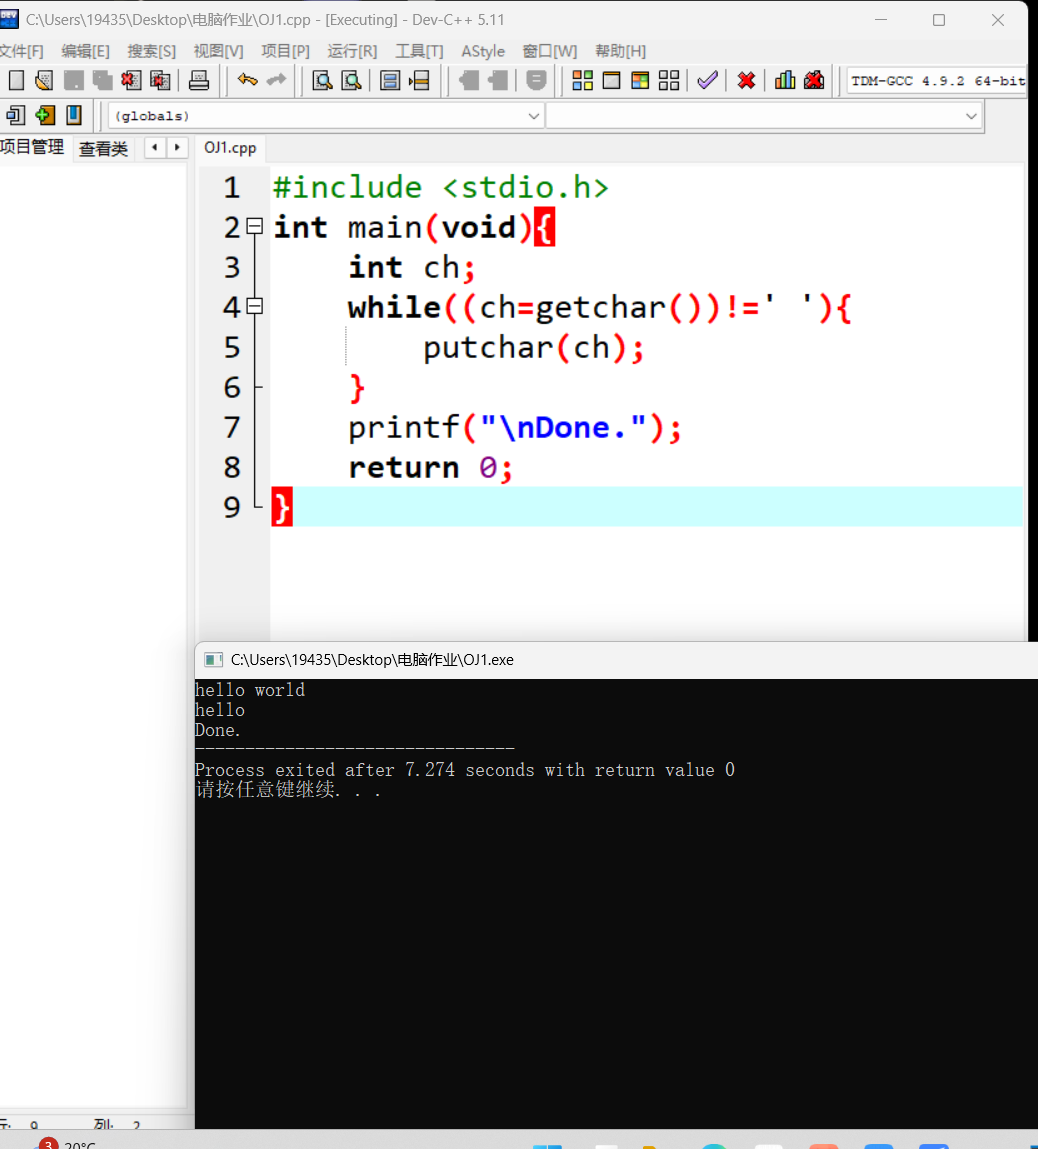The width and height of the screenshot is (1038, 1149).
Task: Switch to the 查看类 panel tab
Action: pyautogui.click(x=103, y=148)
